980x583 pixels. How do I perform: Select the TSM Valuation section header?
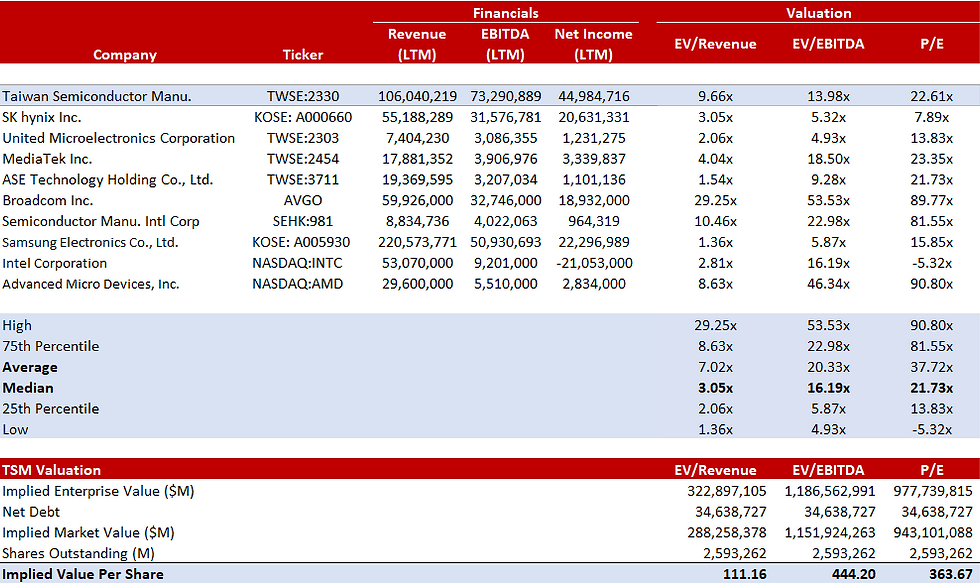pyautogui.click(x=51, y=470)
